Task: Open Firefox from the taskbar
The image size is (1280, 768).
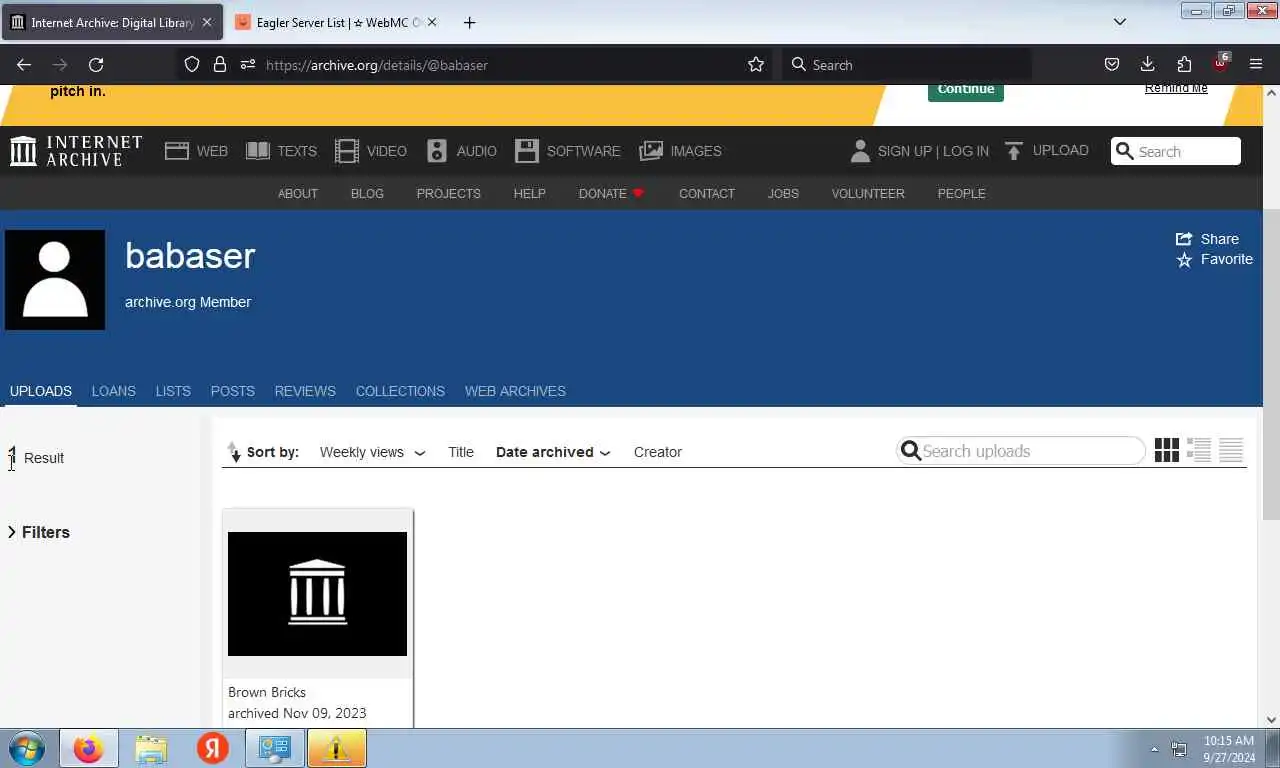Action: click(89, 748)
